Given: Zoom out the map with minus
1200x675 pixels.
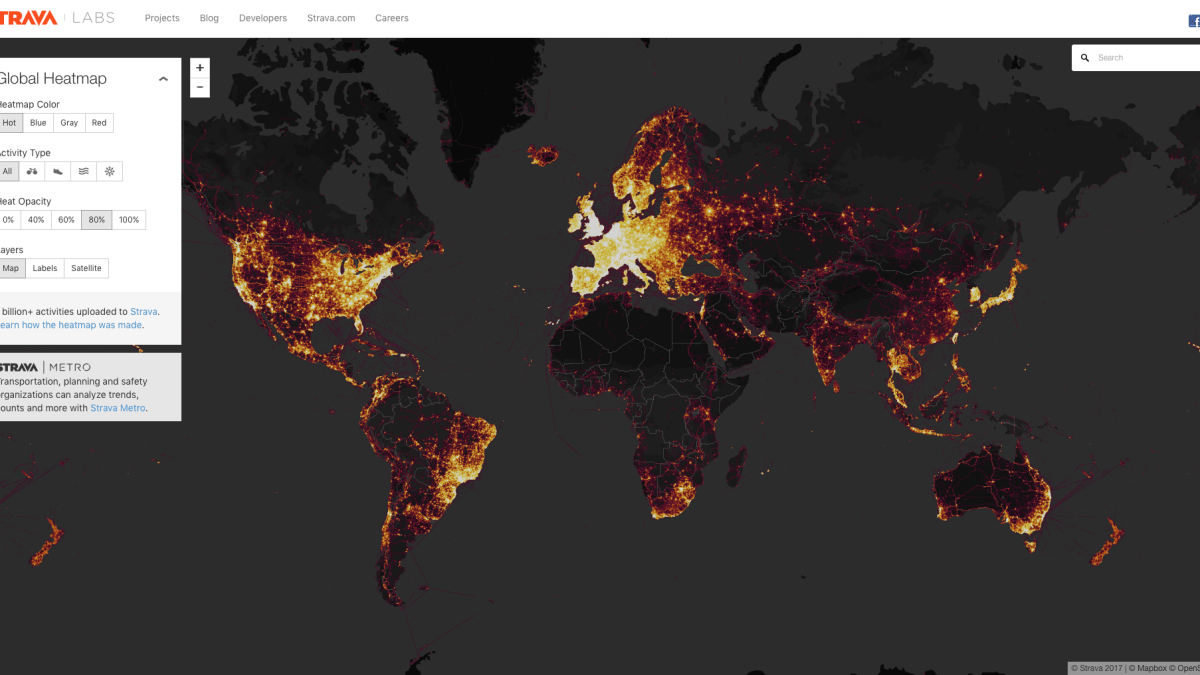Looking at the screenshot, I should pyautogui.click(x=200, y=87).
